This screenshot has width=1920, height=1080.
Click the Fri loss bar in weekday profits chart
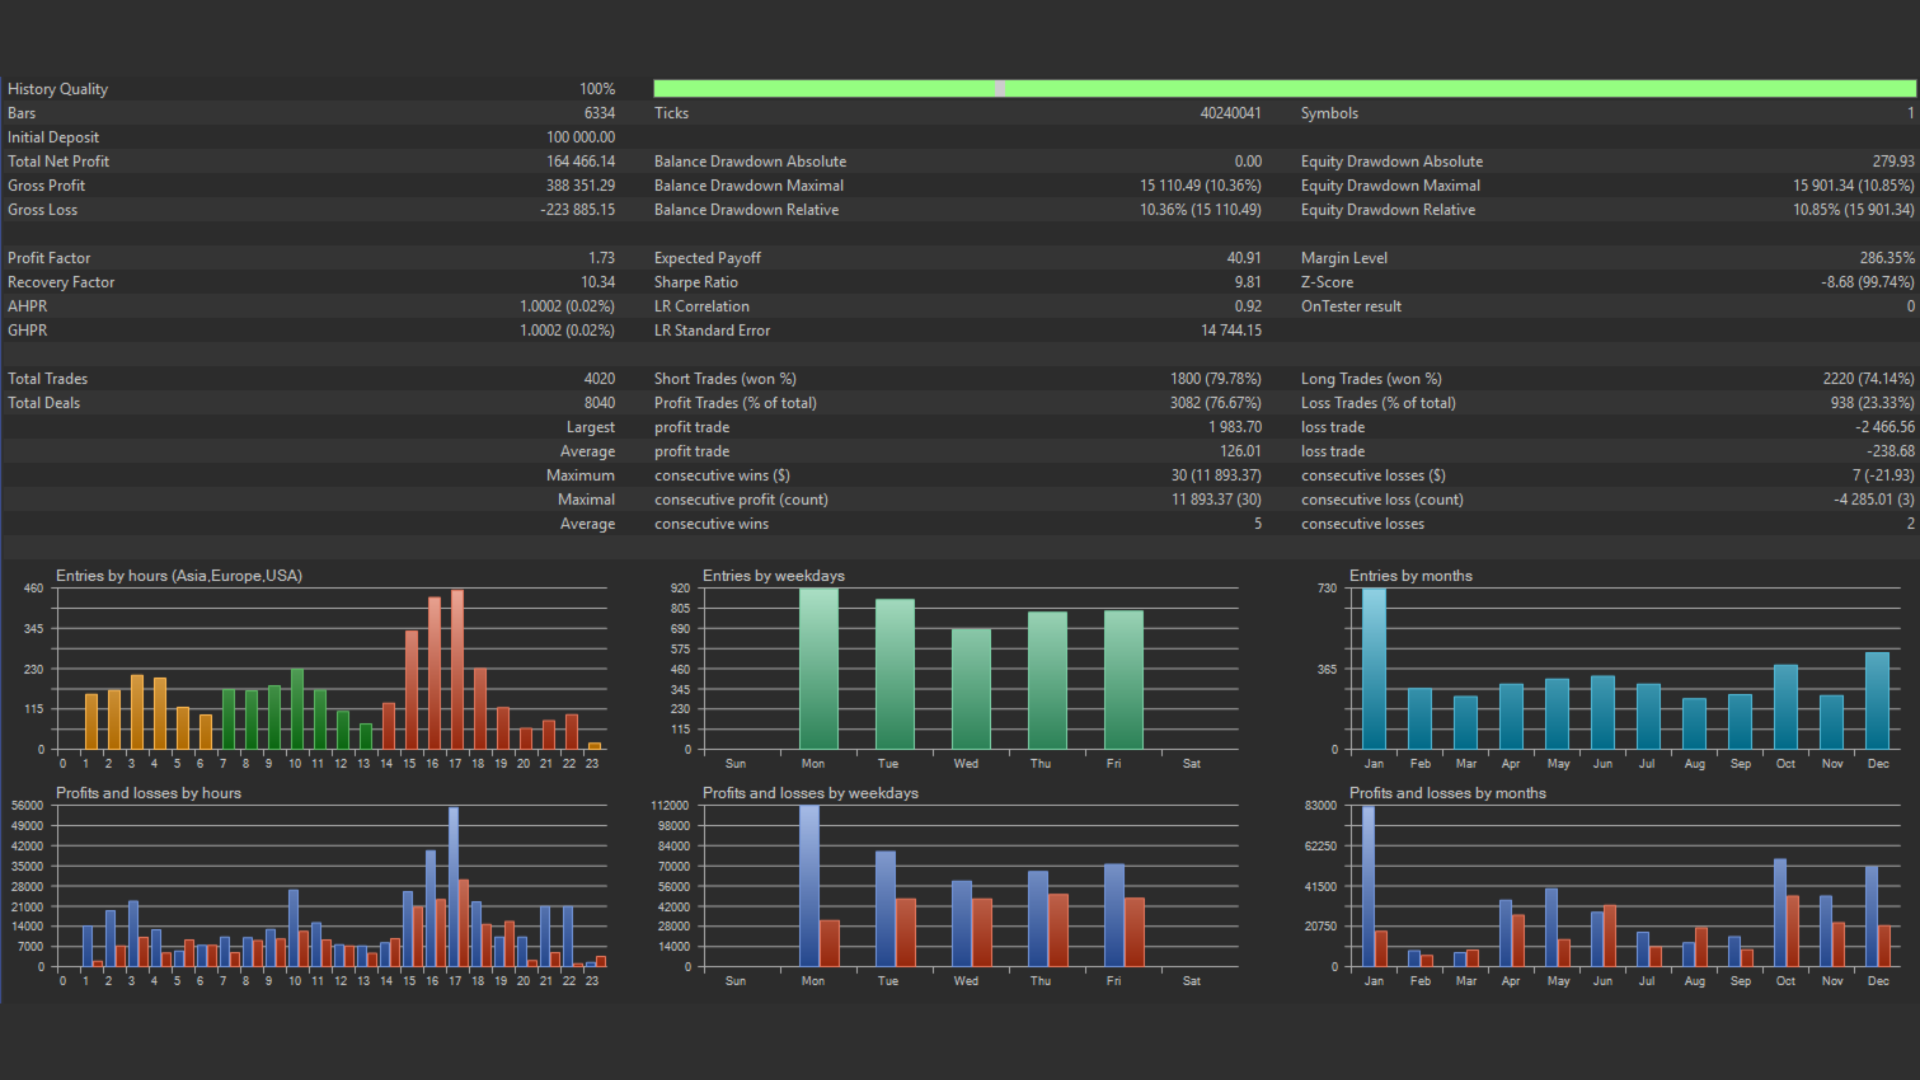pyautogui.click(x=1134, y=932)
